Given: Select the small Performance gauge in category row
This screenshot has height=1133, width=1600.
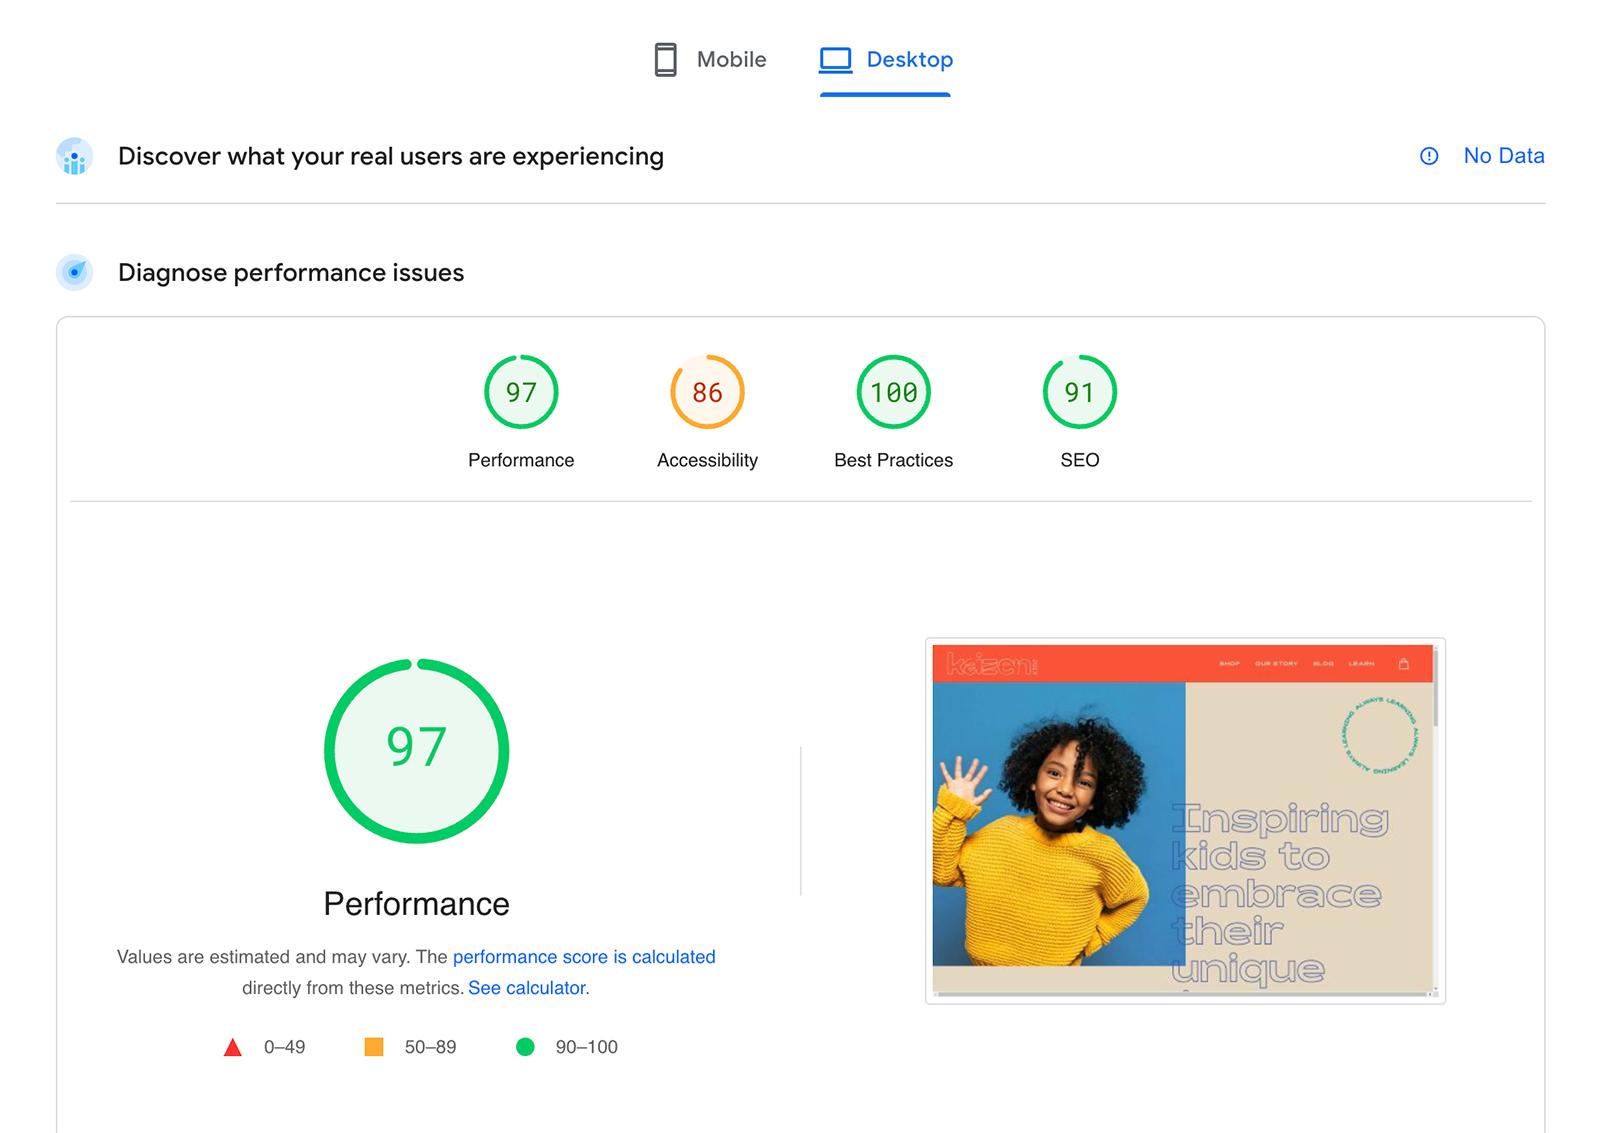Looking at the screenshot, I should [521, 393].
